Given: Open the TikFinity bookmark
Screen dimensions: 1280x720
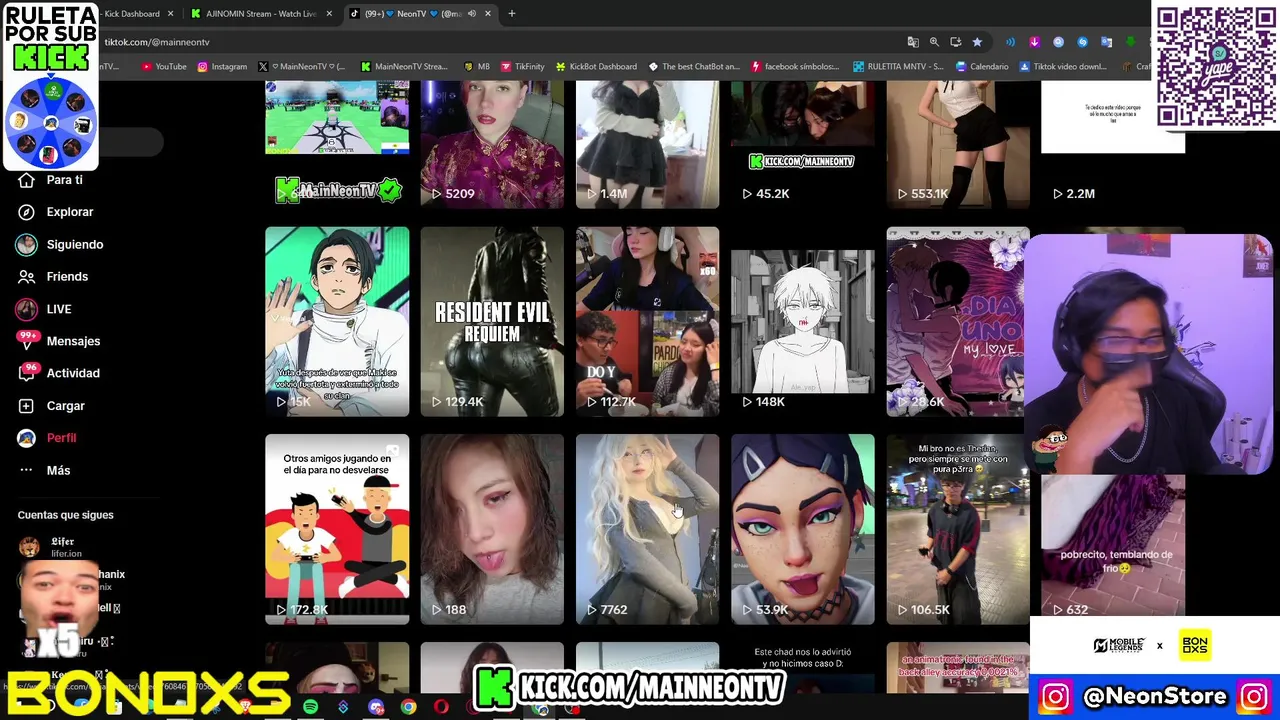Looking at the screenshot, I should click(522, 67).
